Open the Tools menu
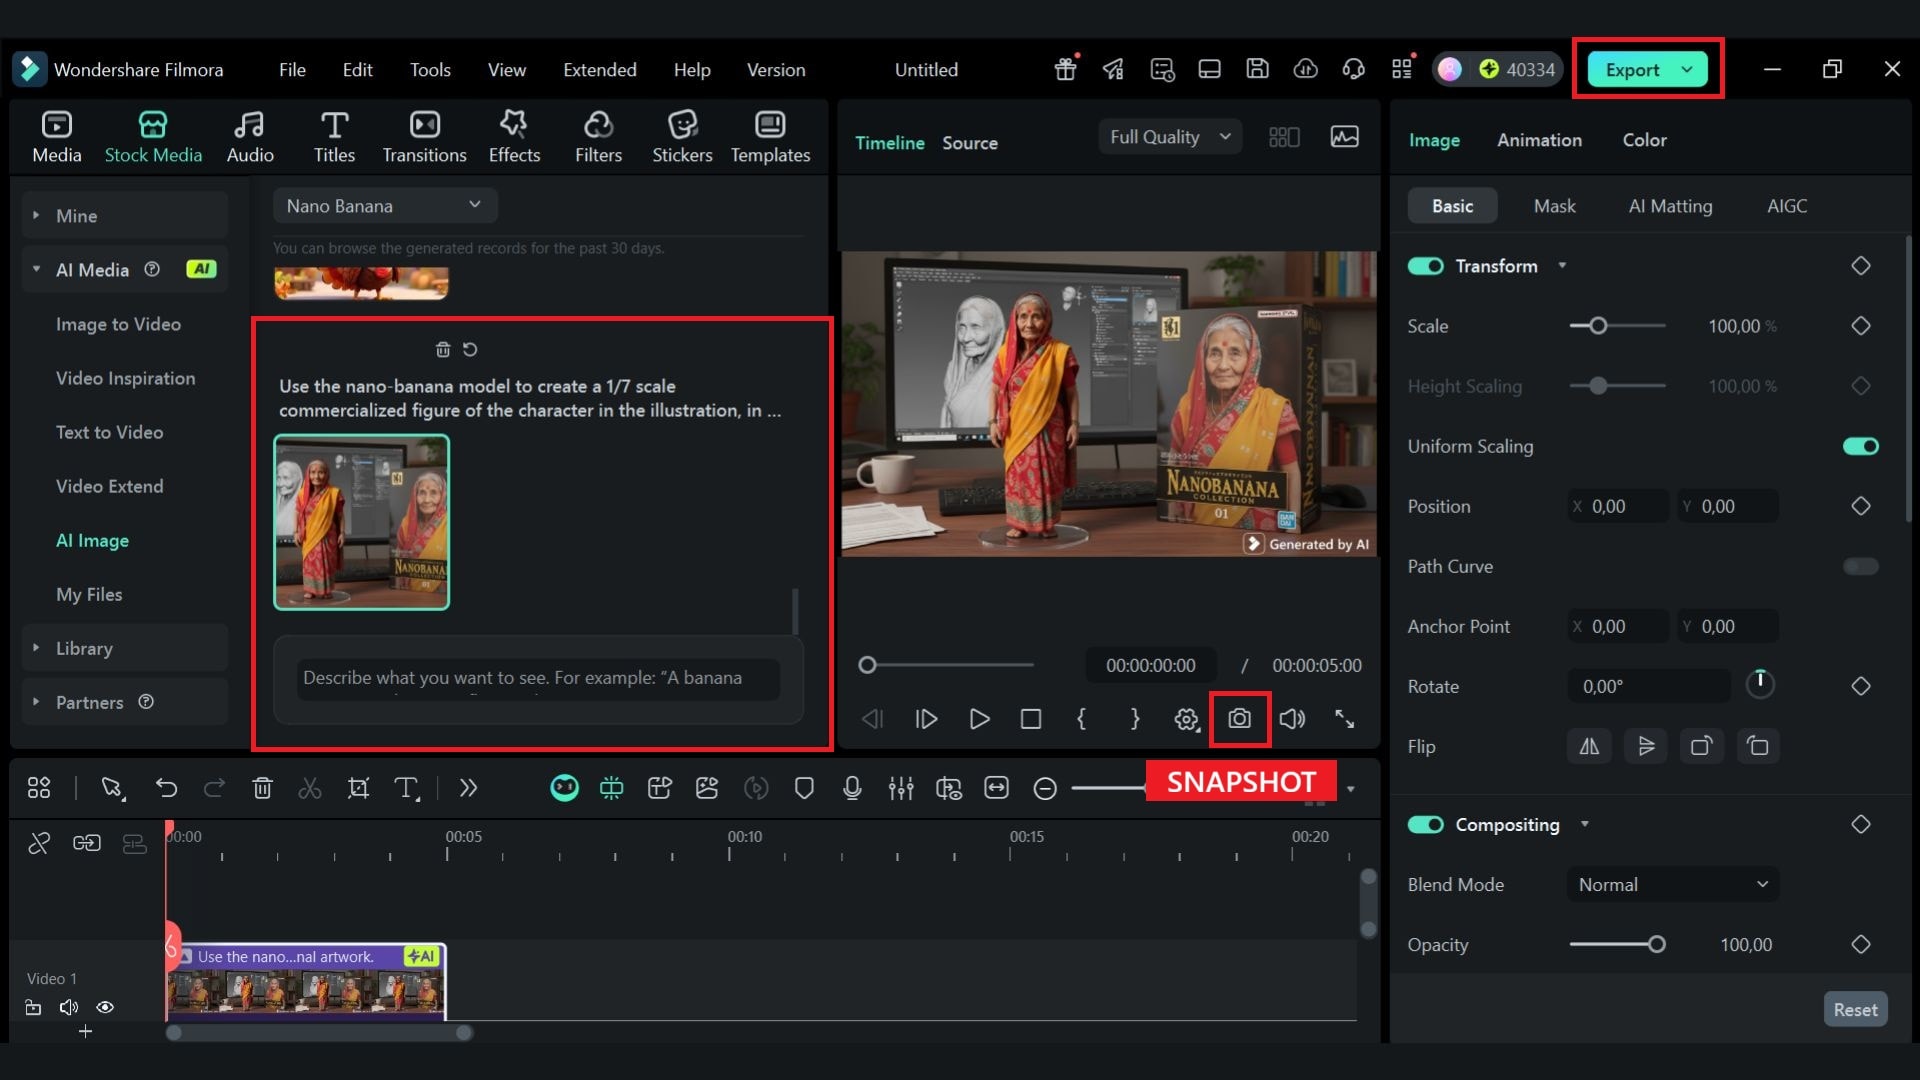1920x1080 pixels. tap(430, 70)
